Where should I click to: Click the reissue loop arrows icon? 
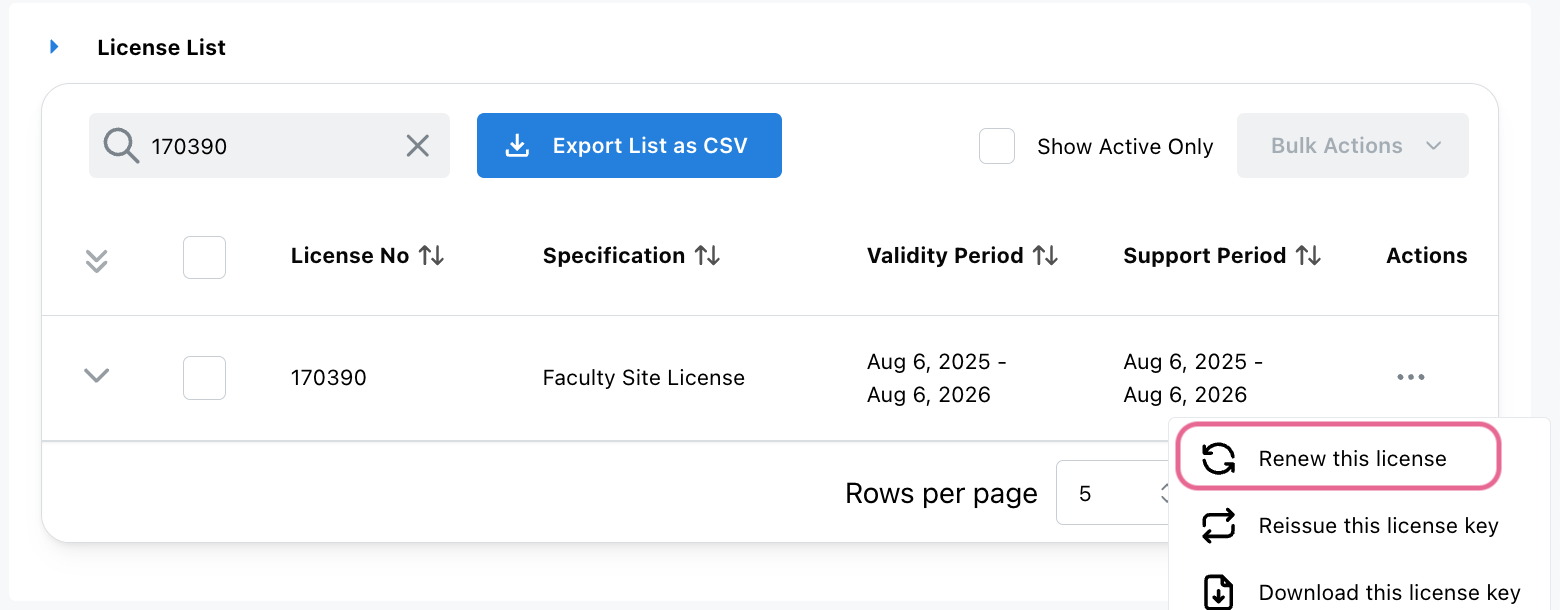pyautogui.click(x=1218, y=526)
